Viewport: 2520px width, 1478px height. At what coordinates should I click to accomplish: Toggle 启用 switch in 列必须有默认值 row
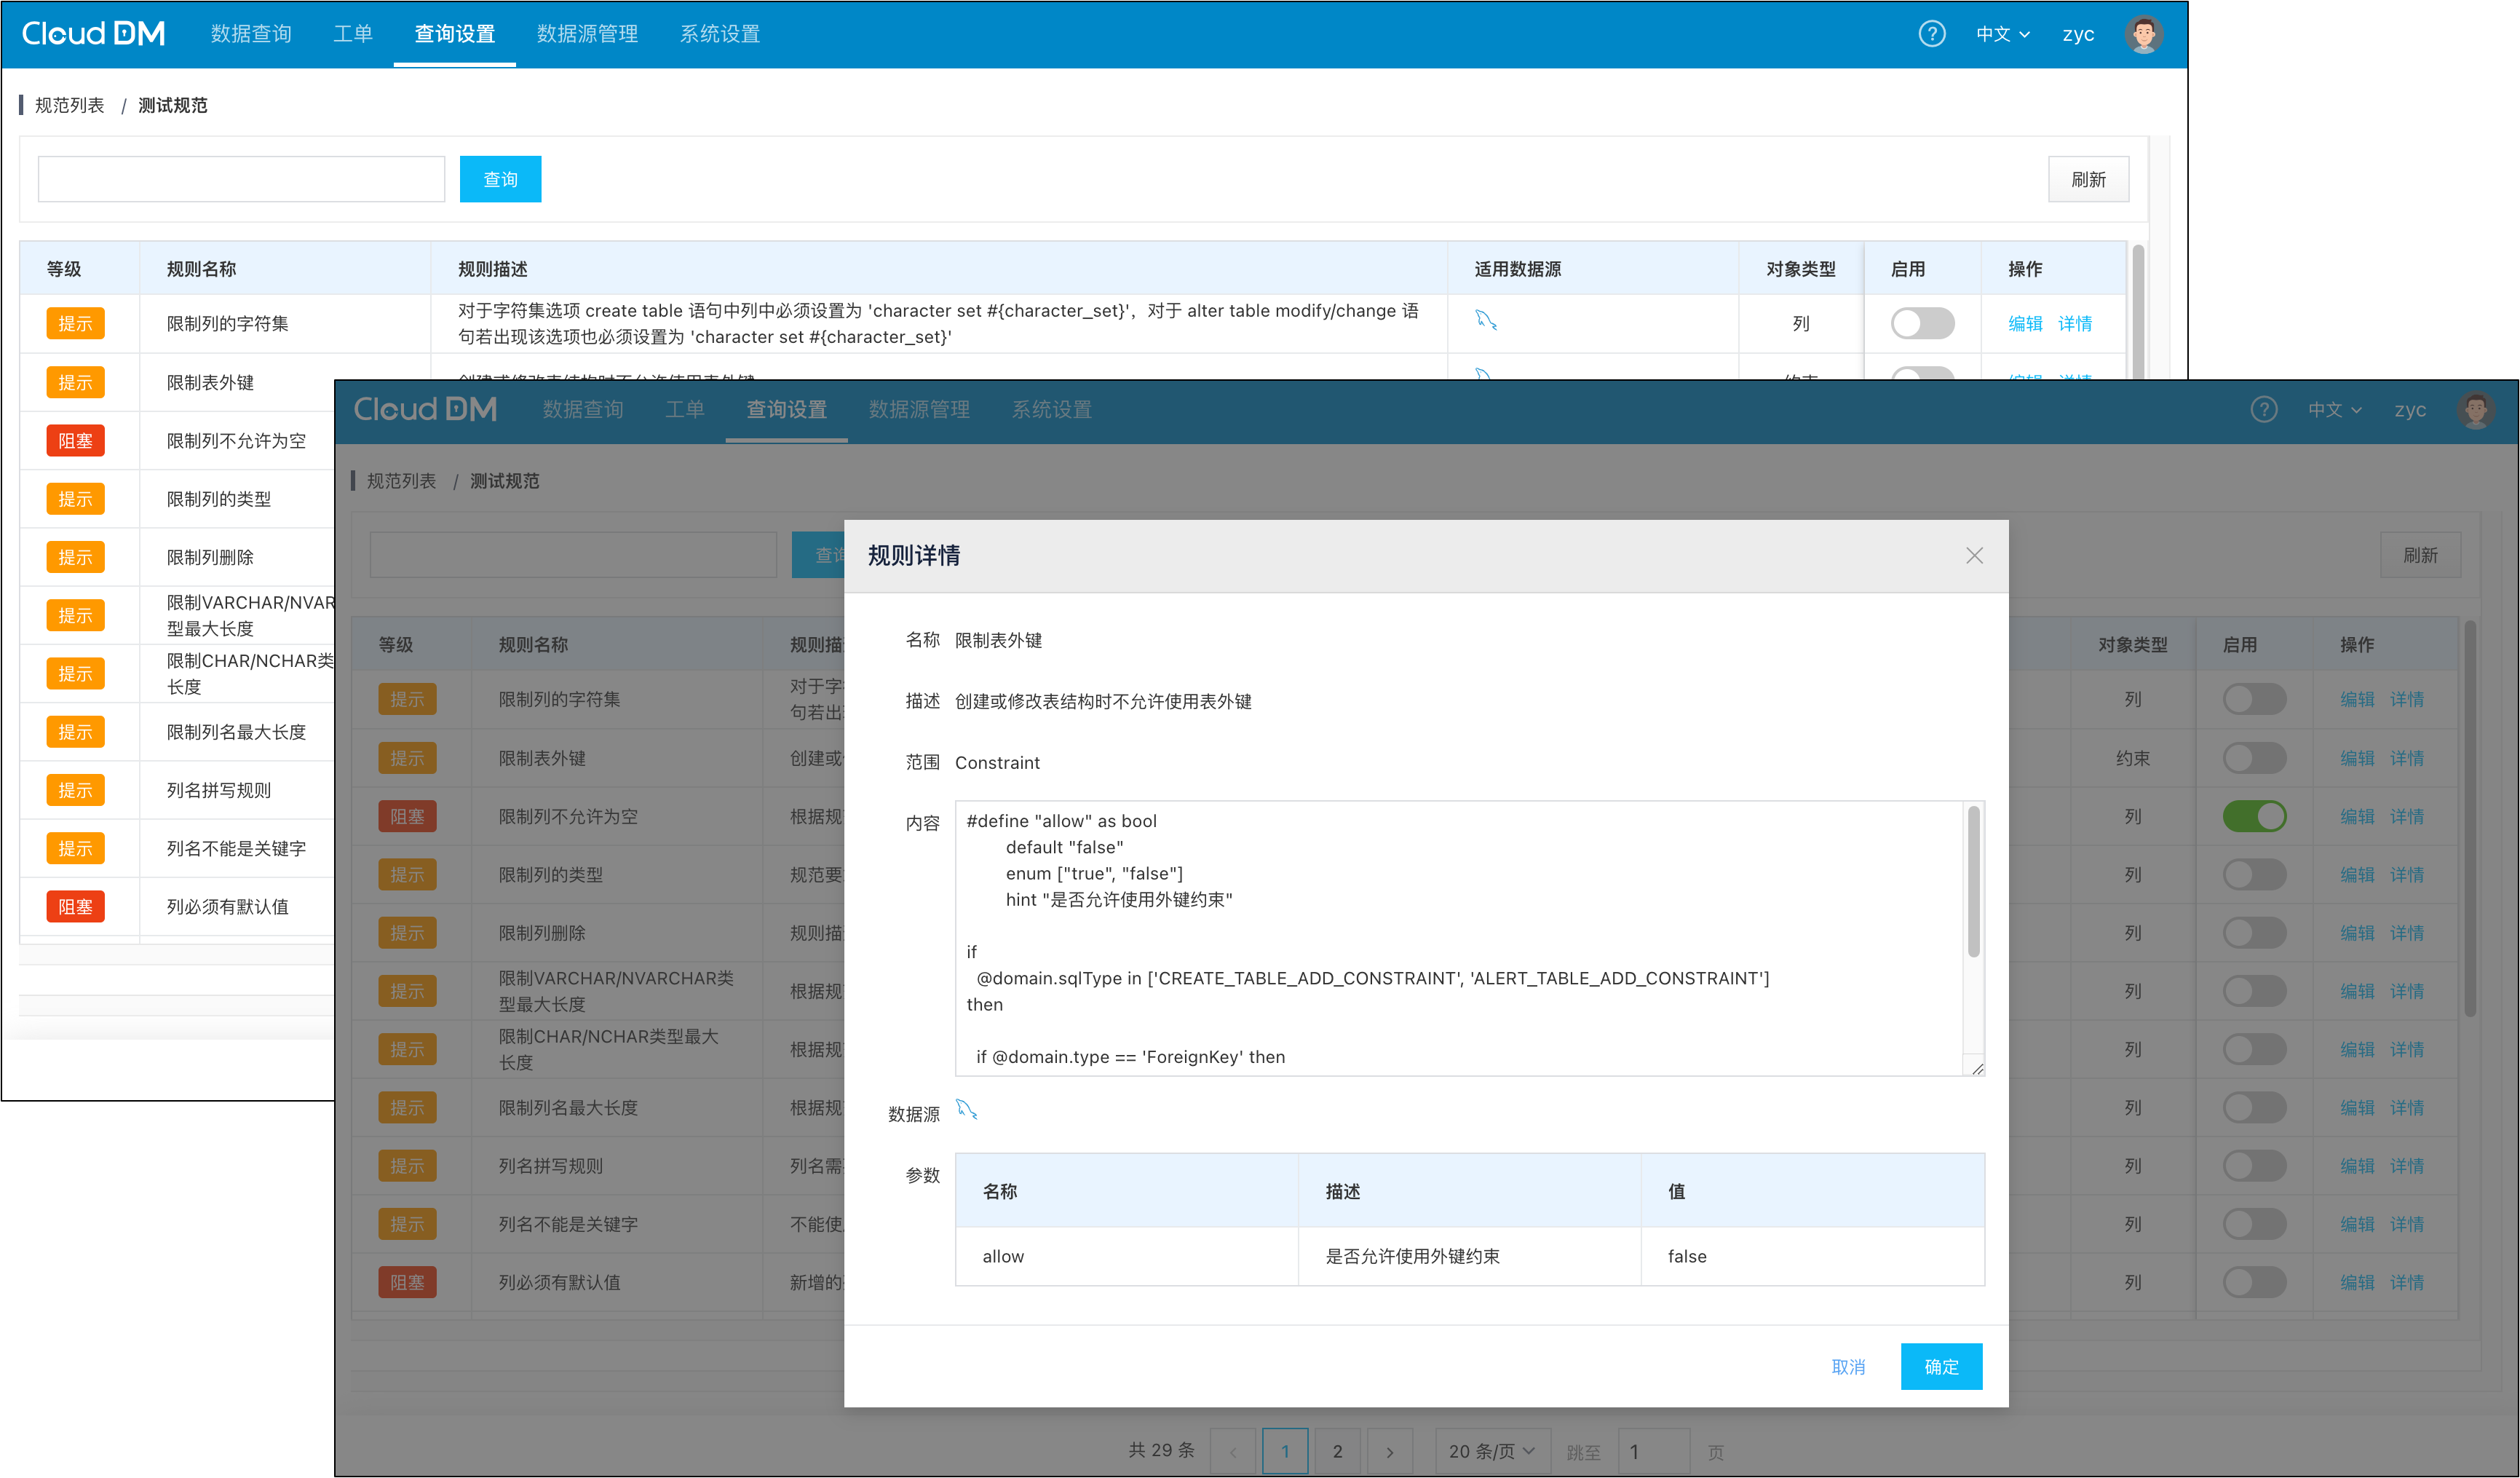pyautogui.click(x=2254, y=1282)
